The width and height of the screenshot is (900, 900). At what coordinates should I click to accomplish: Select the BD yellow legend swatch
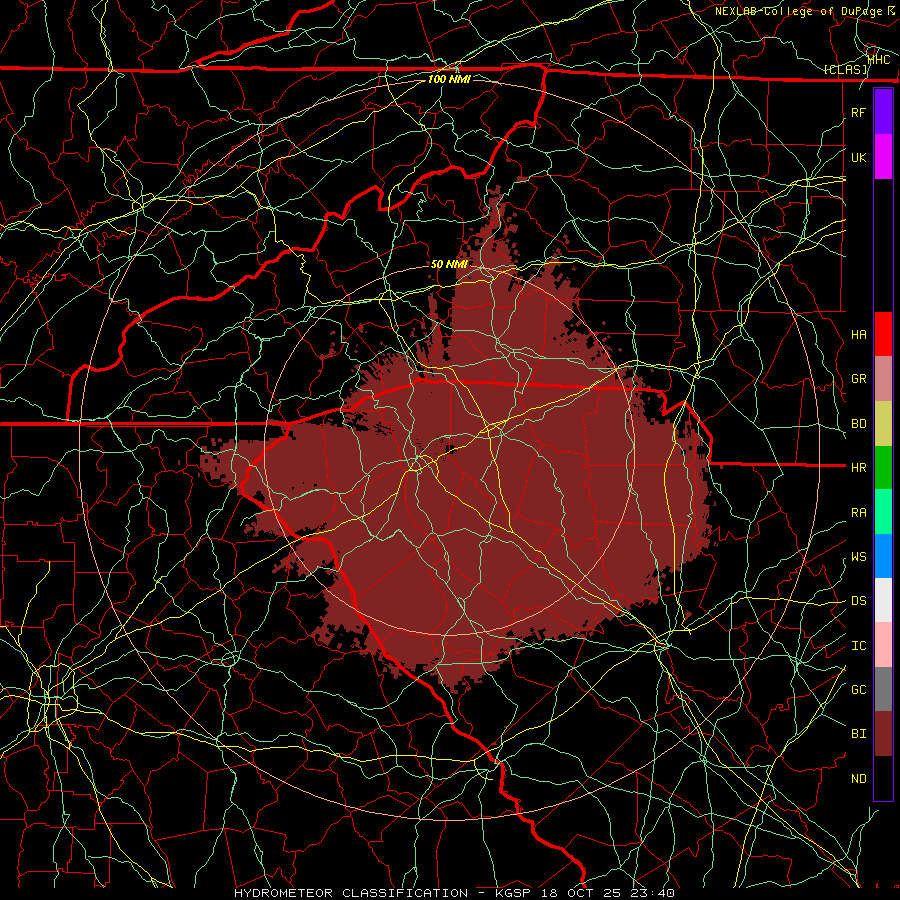pos(883,424)
